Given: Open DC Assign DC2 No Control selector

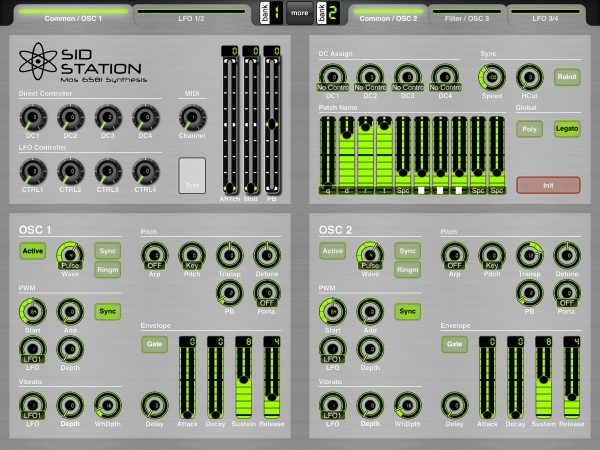Looking at the screenshot, I should (x=370, y=78).
